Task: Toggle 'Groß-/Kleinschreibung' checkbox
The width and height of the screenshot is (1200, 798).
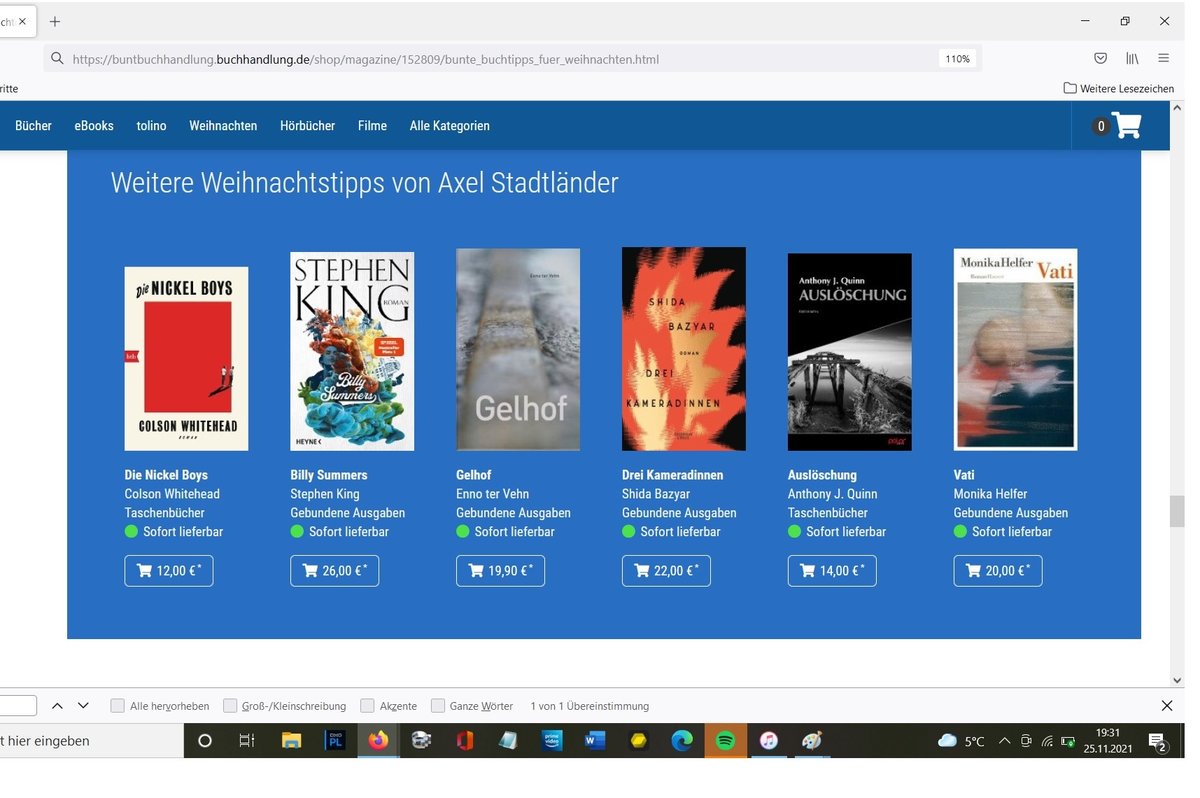Action: tap(230, 705)
